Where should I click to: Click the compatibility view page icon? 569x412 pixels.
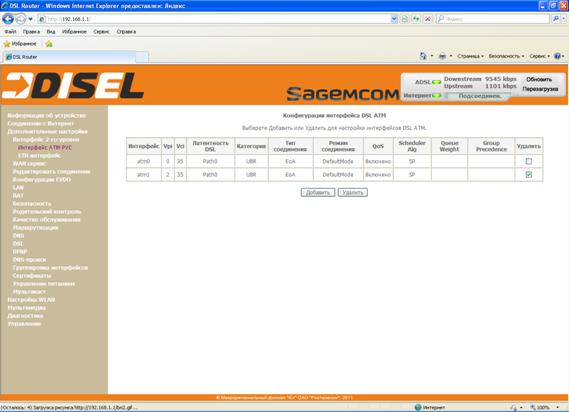404,19
